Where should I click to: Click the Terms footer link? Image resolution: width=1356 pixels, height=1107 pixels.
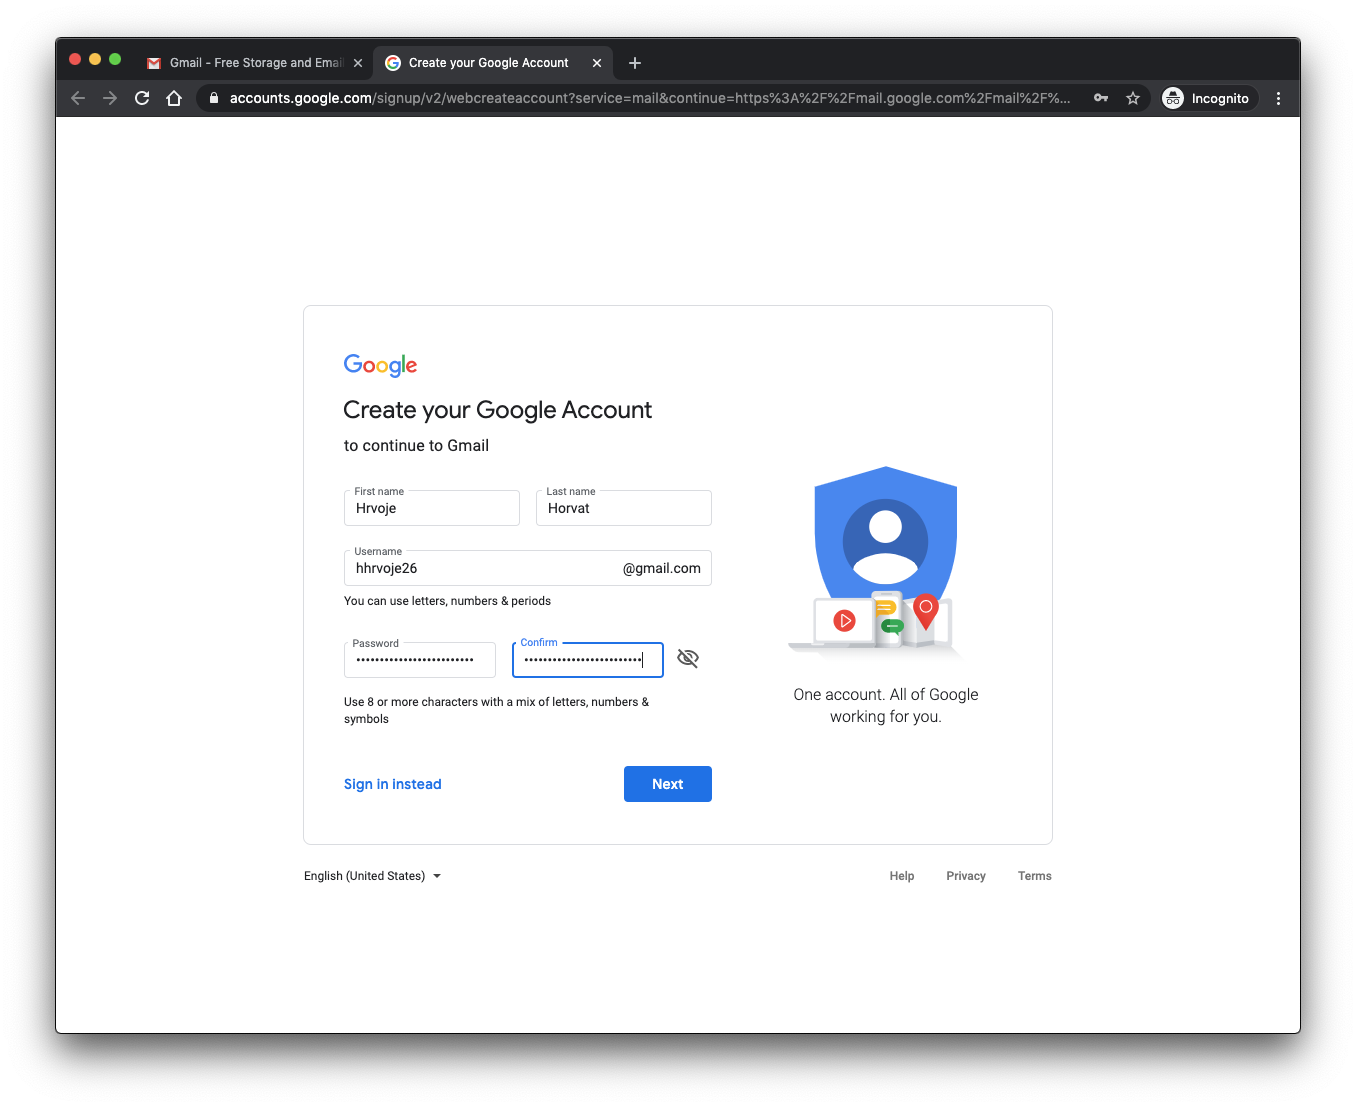1034,876
